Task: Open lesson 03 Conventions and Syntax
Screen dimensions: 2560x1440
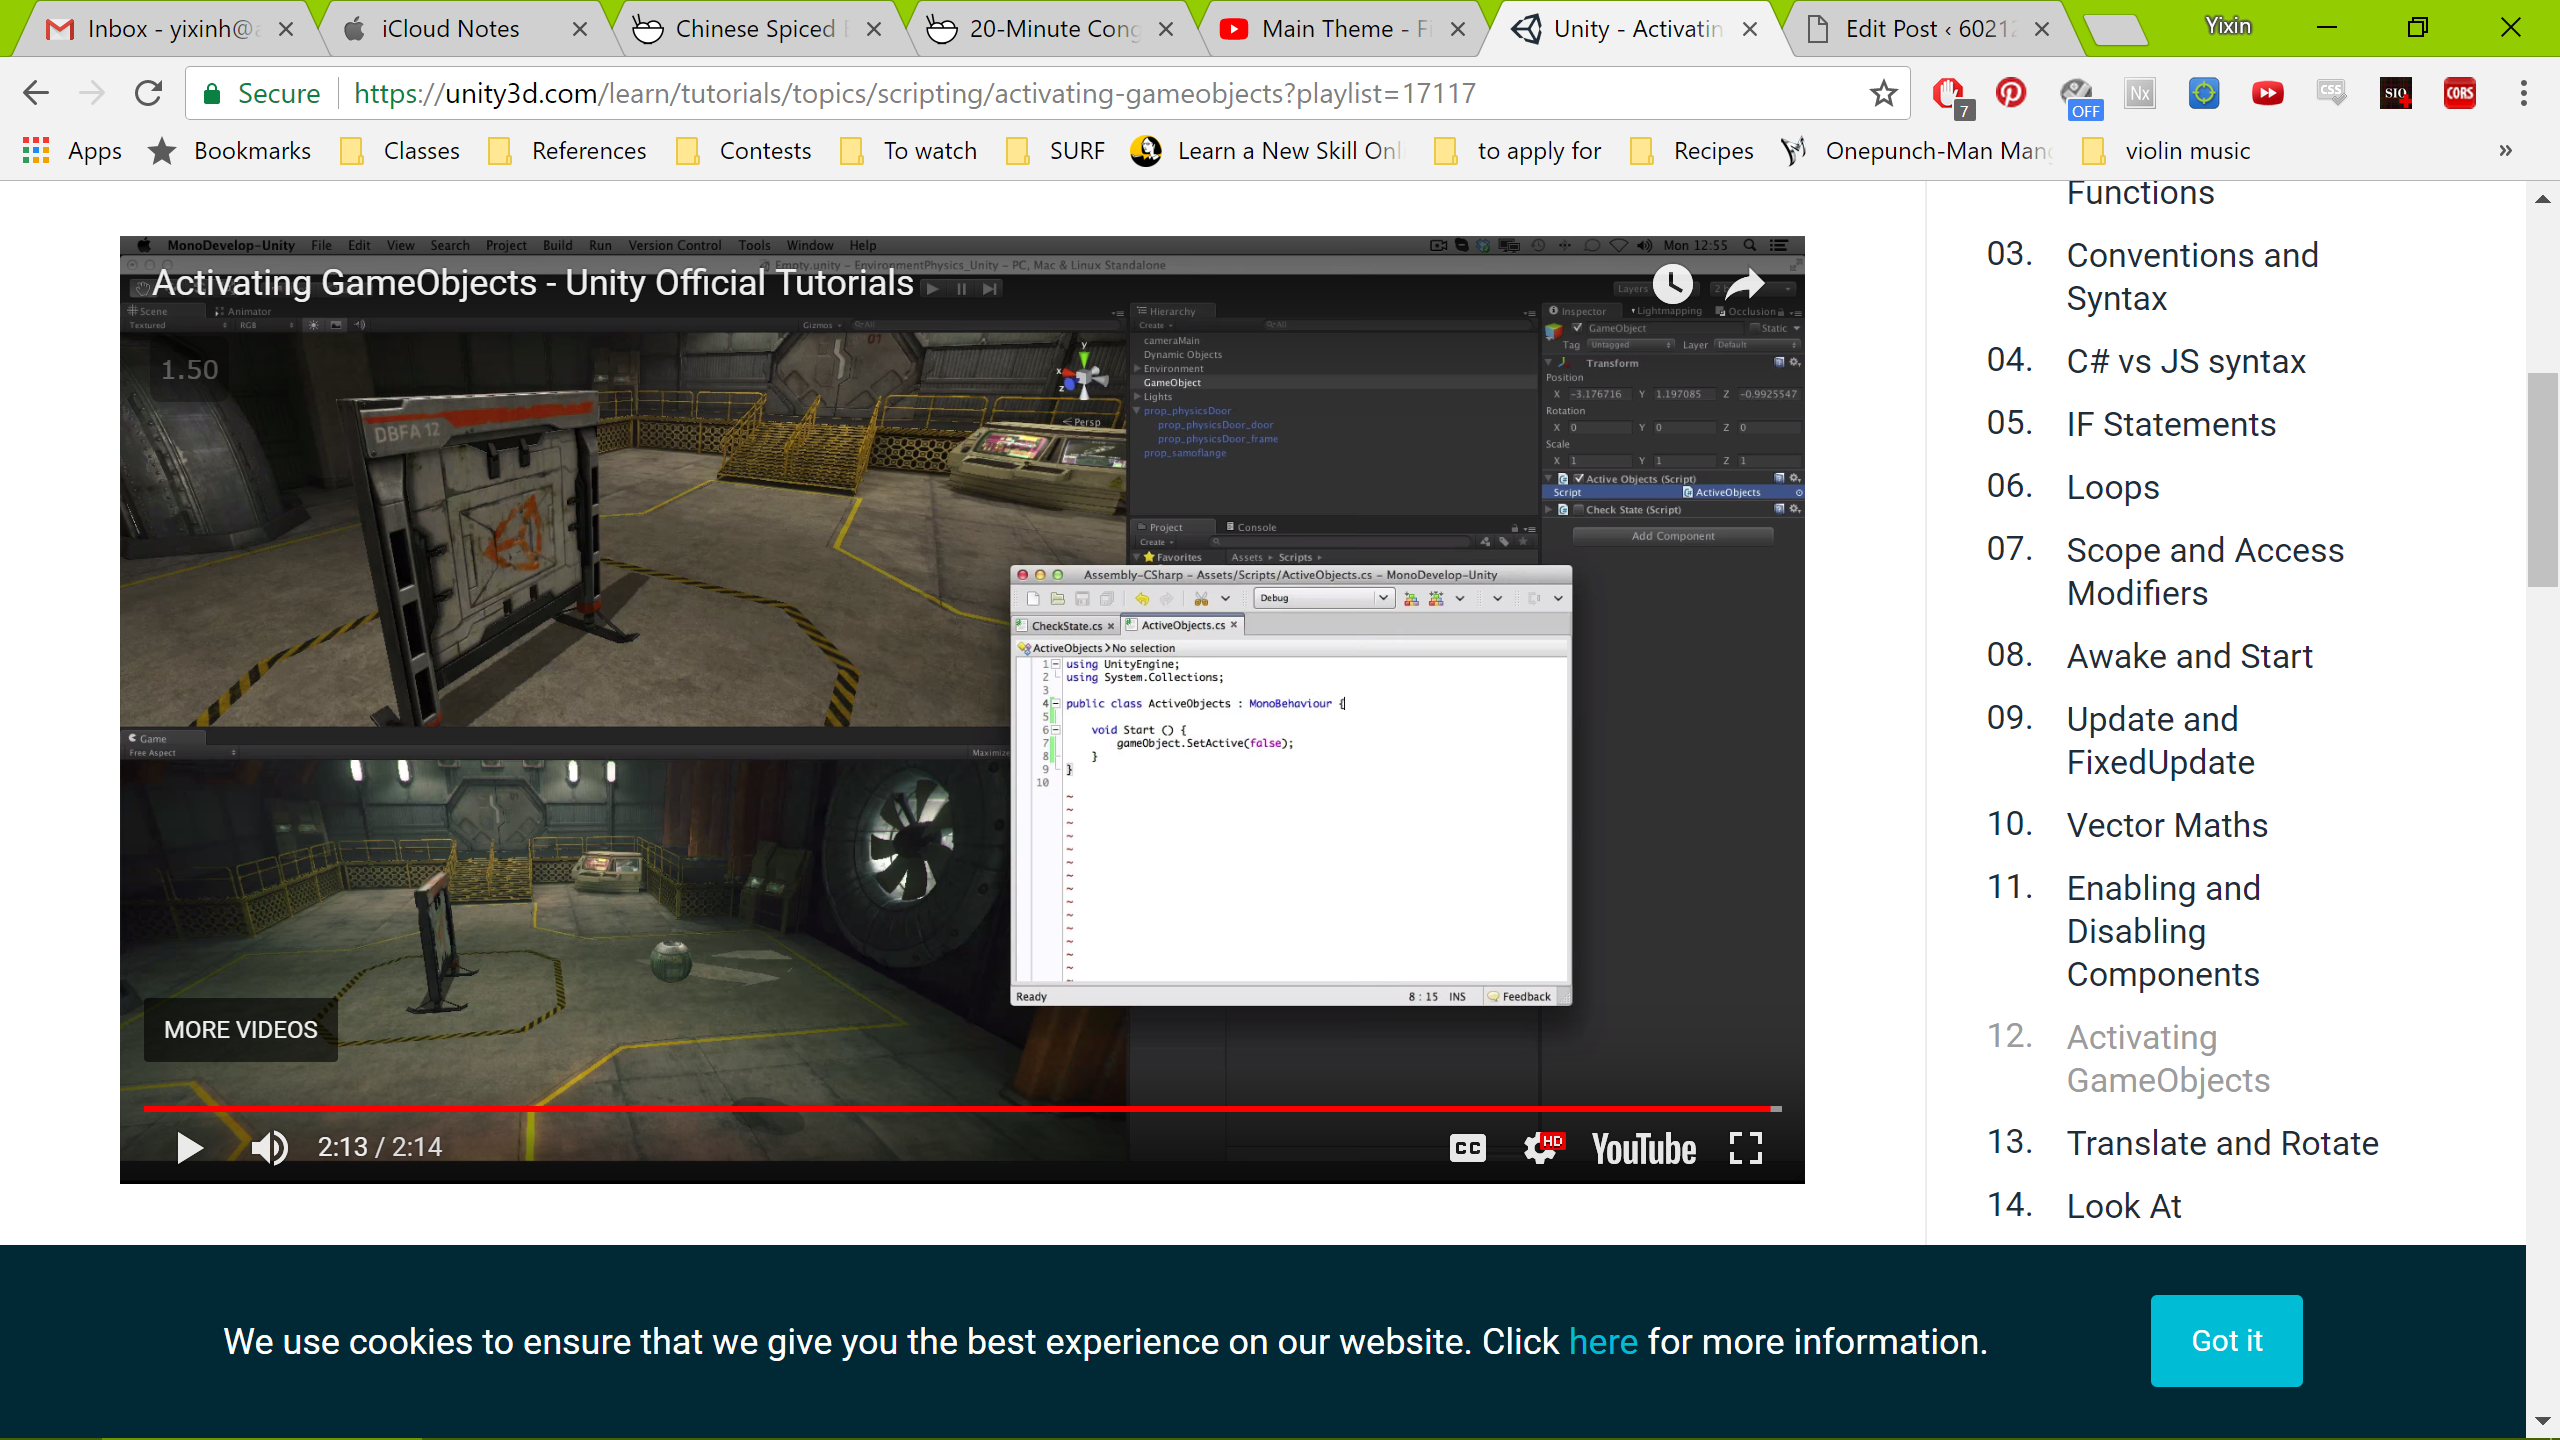Action: [2192, 277]
